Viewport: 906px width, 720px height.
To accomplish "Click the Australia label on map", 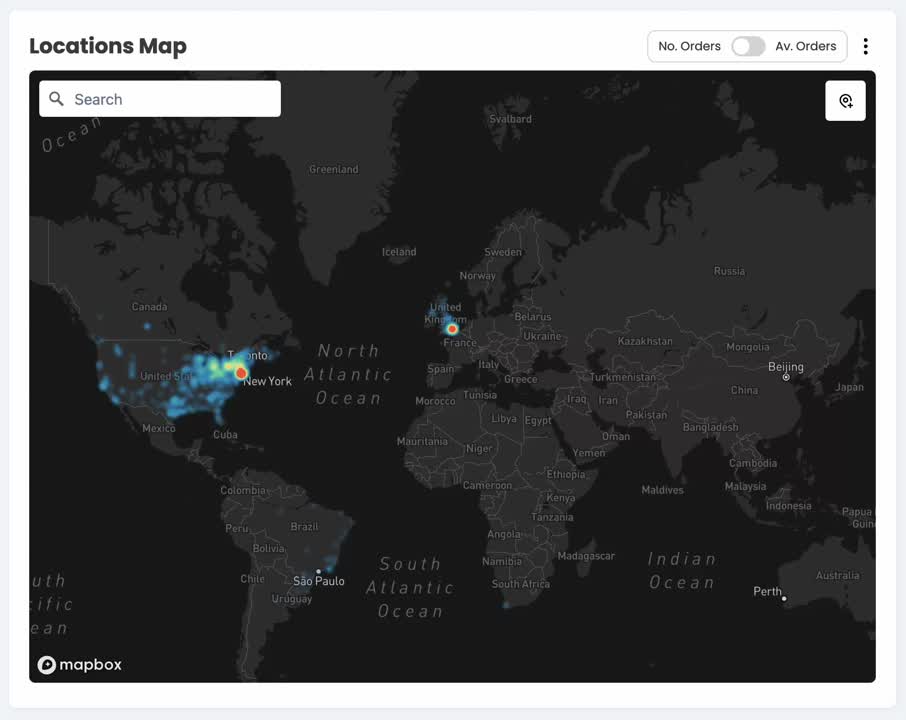I will coord(837,575).
